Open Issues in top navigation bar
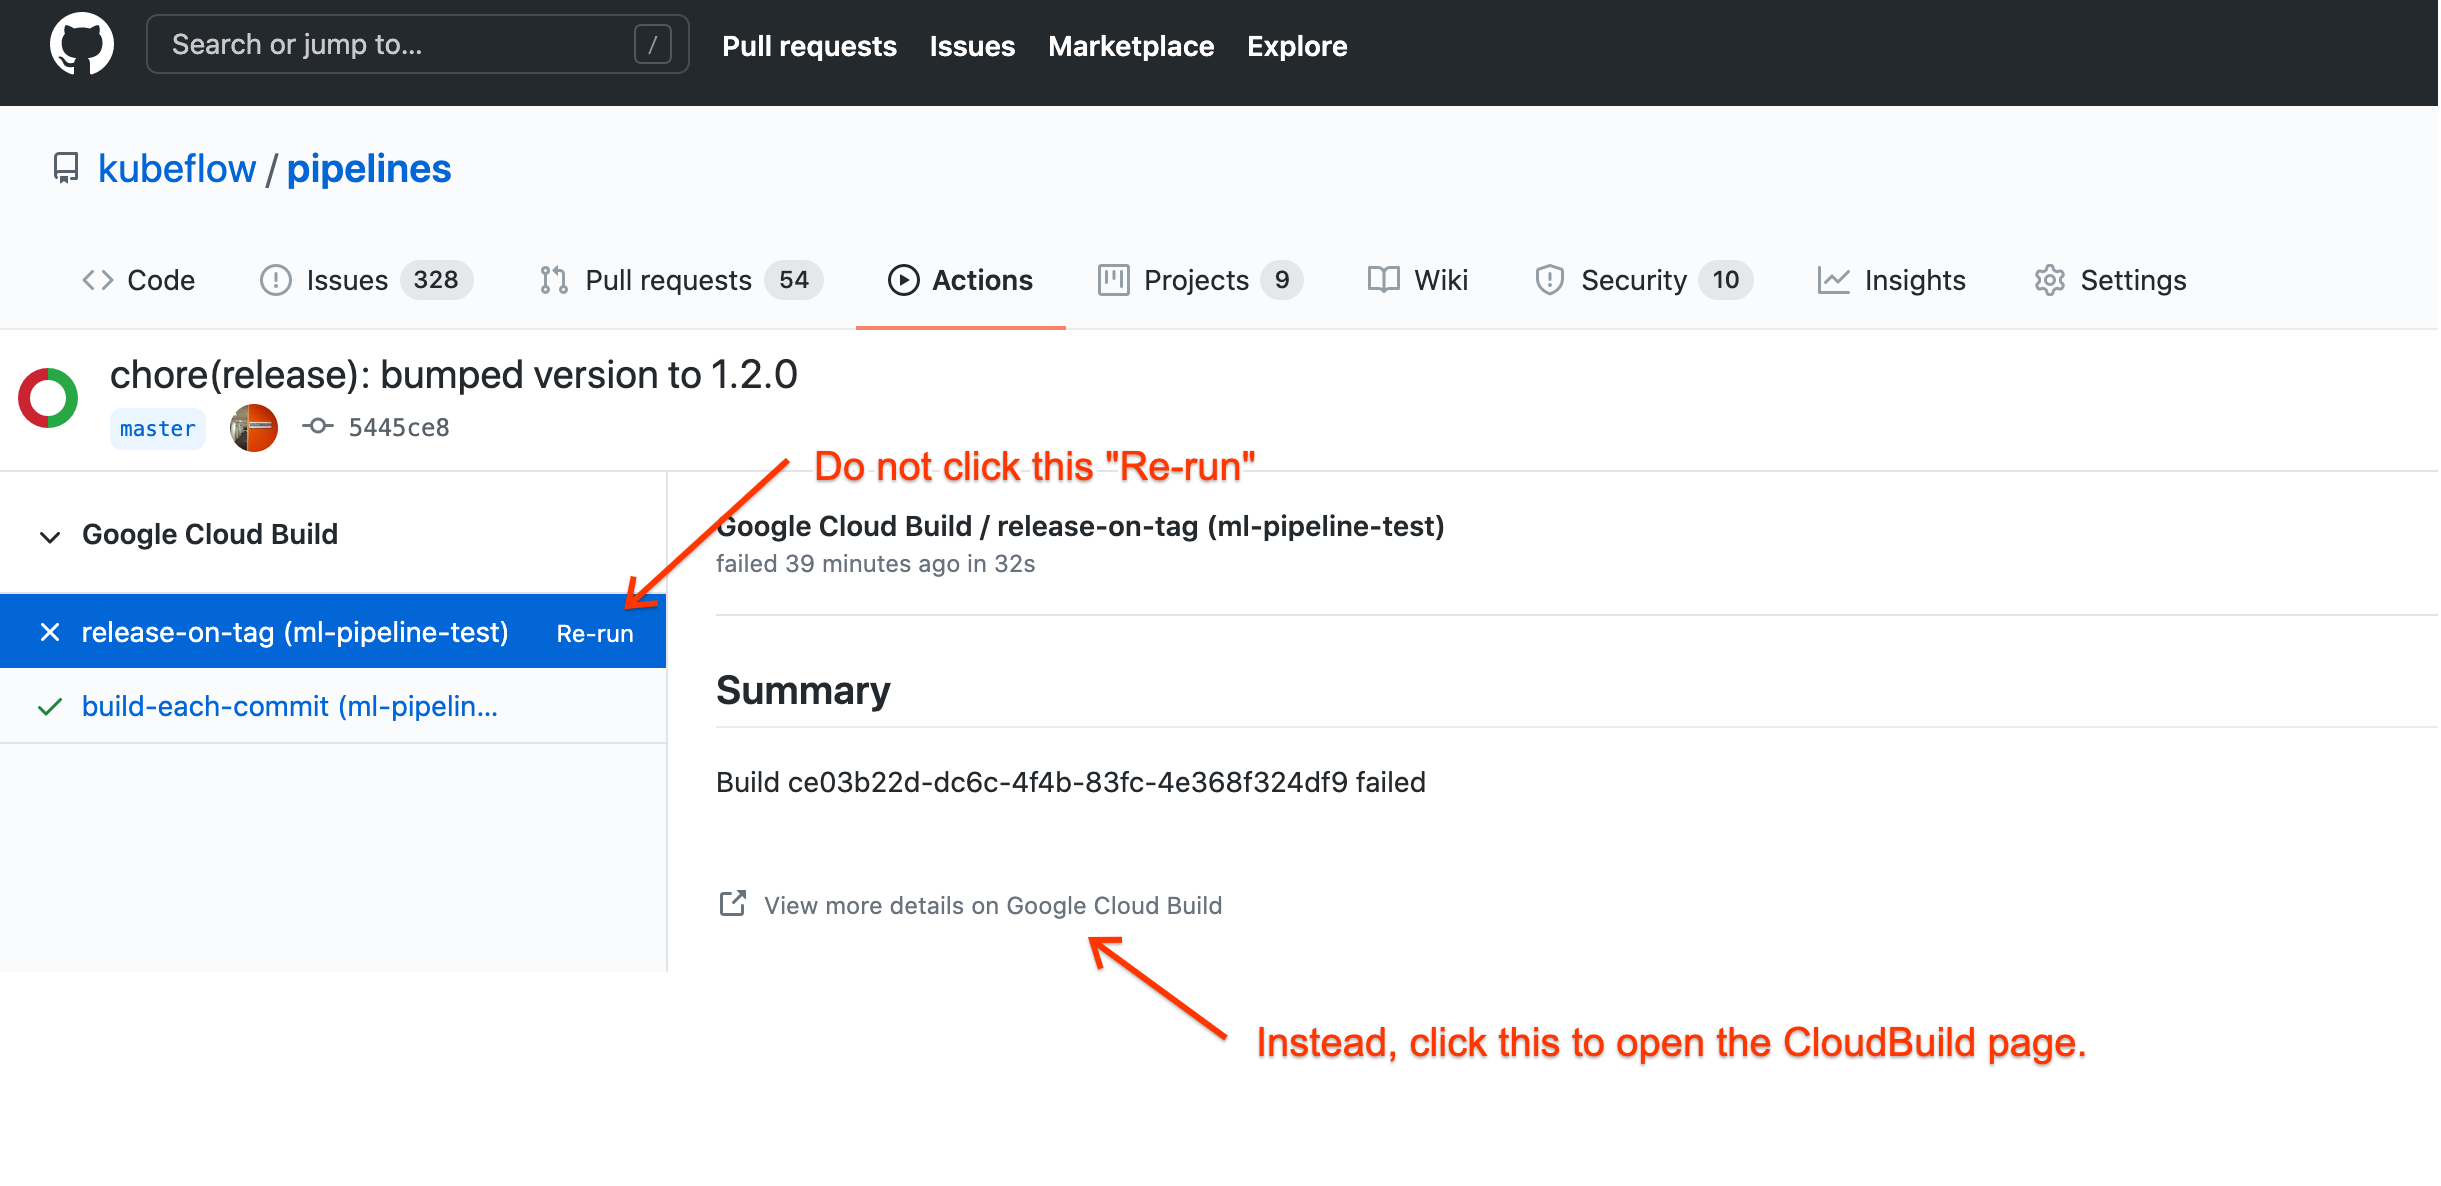This screenshot has height=1186, width=2441. pos(972,46)
